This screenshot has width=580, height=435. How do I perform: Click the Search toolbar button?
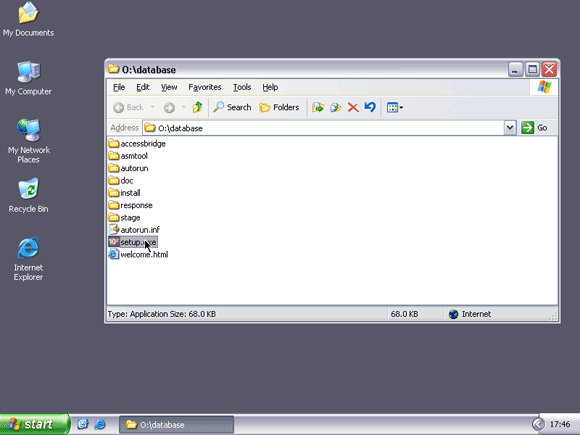(232, 107)
